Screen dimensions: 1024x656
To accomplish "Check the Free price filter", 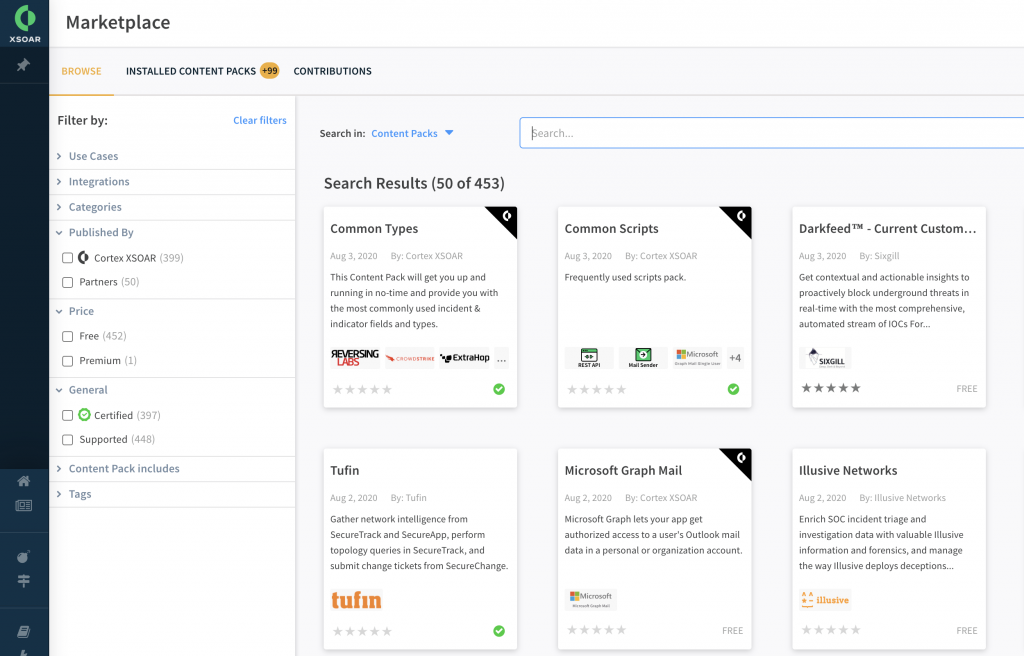I will 67,336.
